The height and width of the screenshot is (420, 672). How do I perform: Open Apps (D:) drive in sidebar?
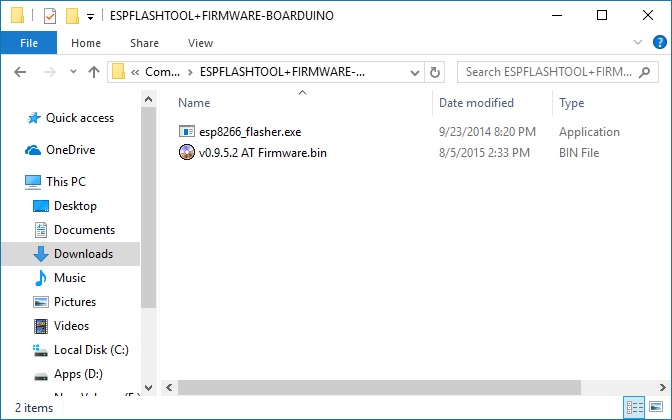pos(78,374)
